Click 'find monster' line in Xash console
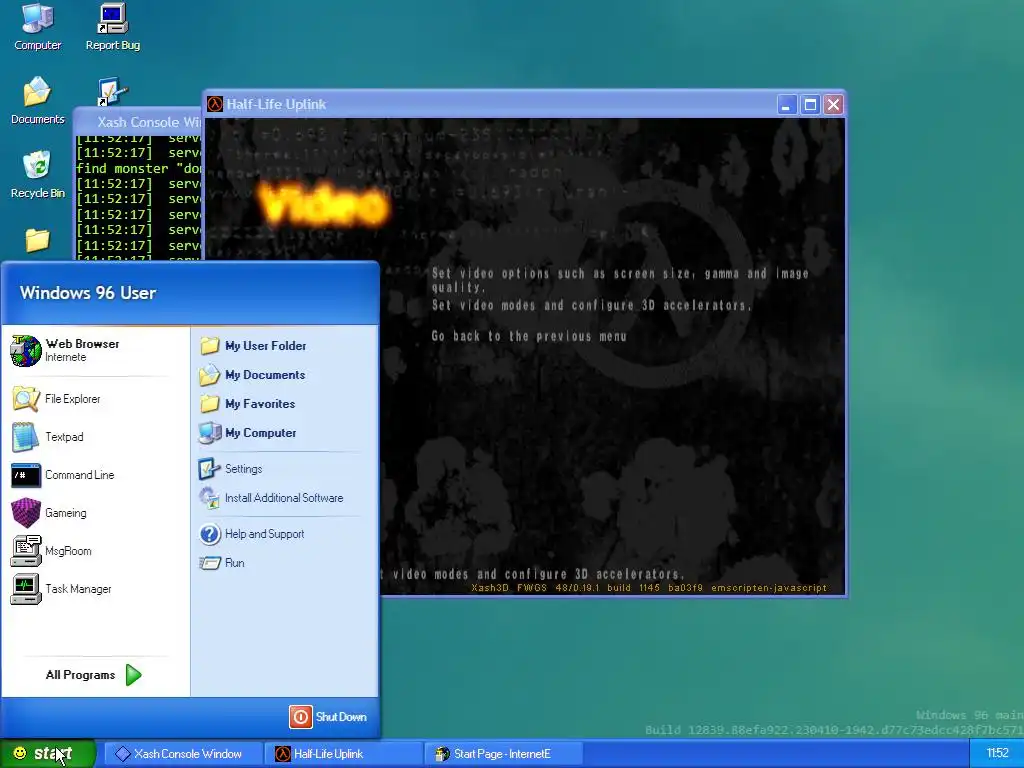1024x768 pixels. 138,168
